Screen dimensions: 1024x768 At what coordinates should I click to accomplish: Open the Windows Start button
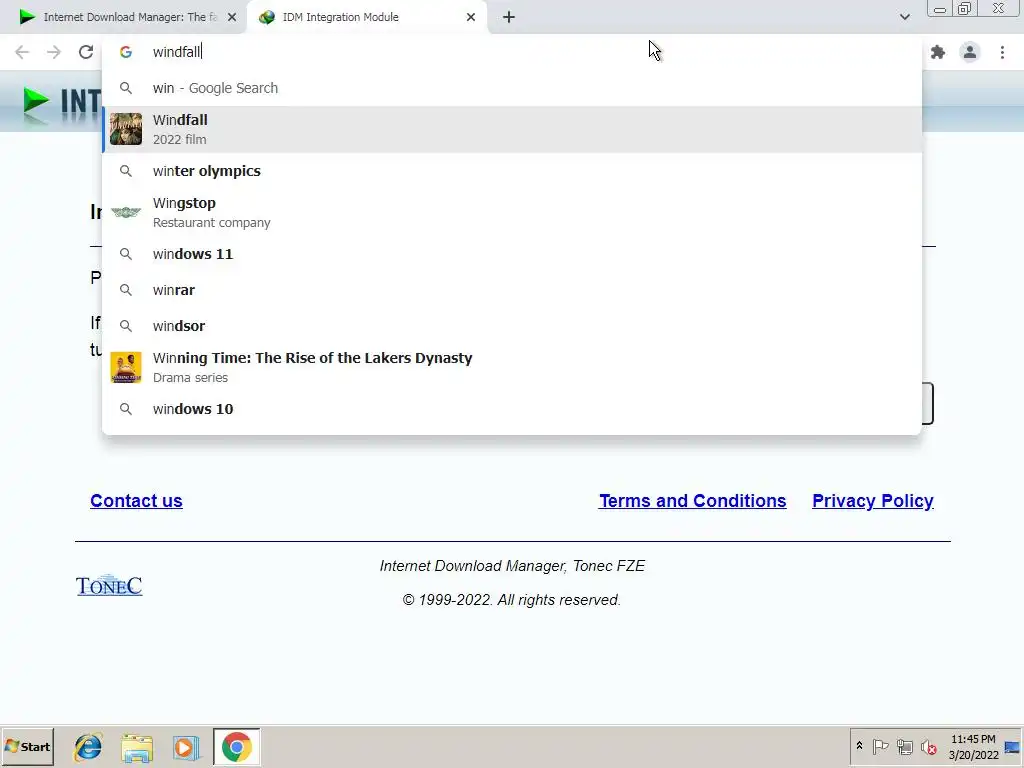(x=27, y=746)
